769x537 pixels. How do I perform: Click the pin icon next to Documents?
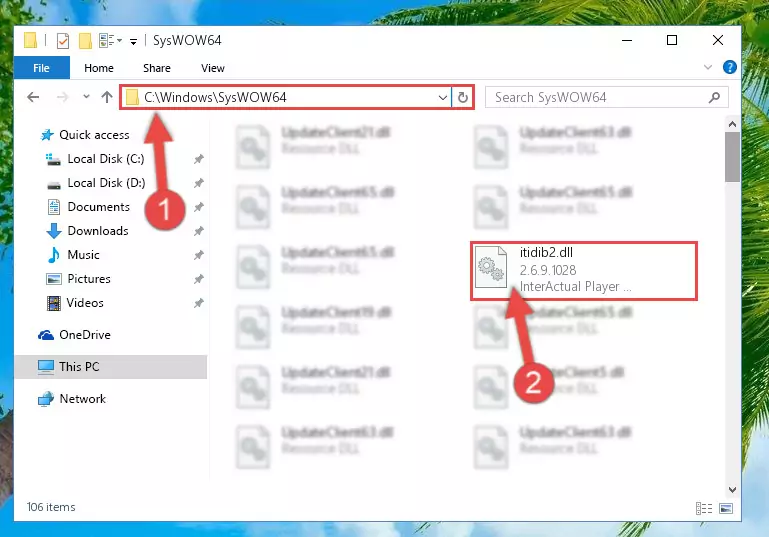[x=199, y=207]
